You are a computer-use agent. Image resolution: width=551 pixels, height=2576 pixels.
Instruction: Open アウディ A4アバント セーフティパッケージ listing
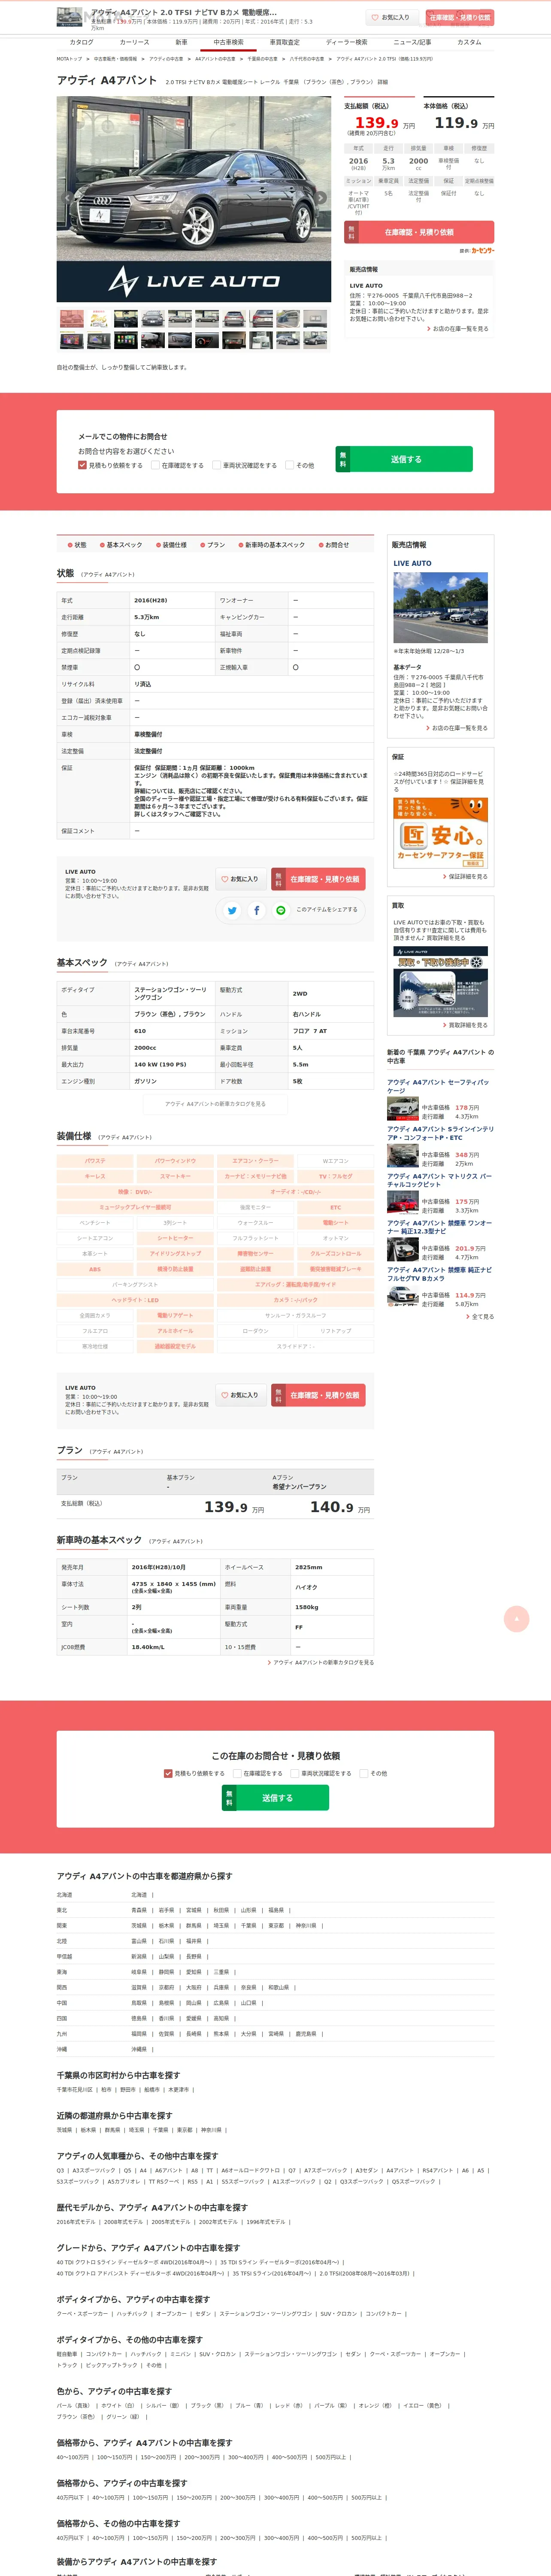click(x=438, y=1086)
